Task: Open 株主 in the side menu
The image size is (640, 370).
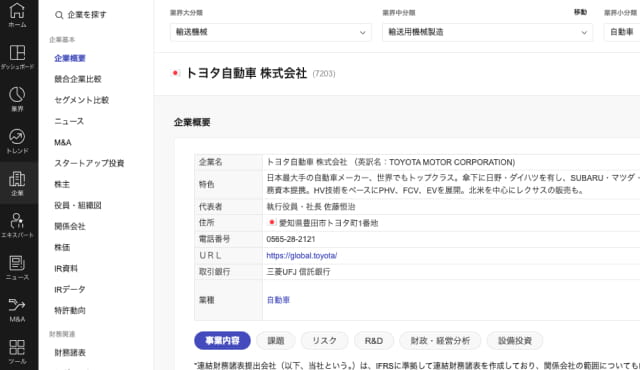Action: pos(62,184)
